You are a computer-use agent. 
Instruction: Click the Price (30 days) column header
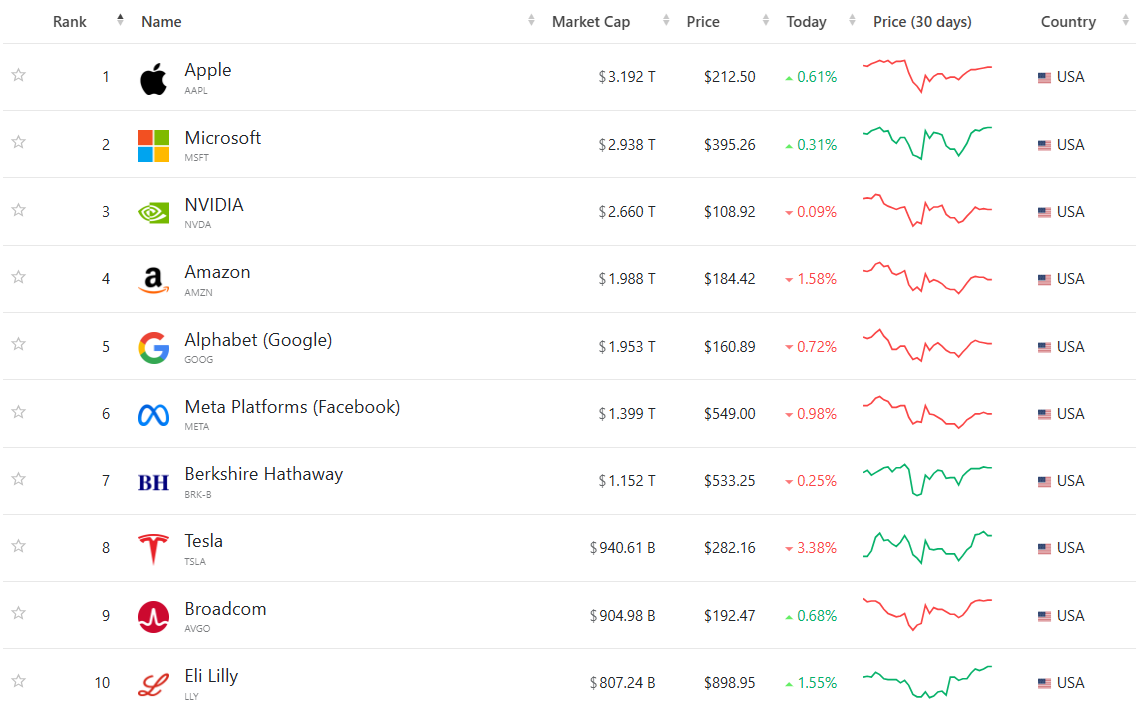922,22
